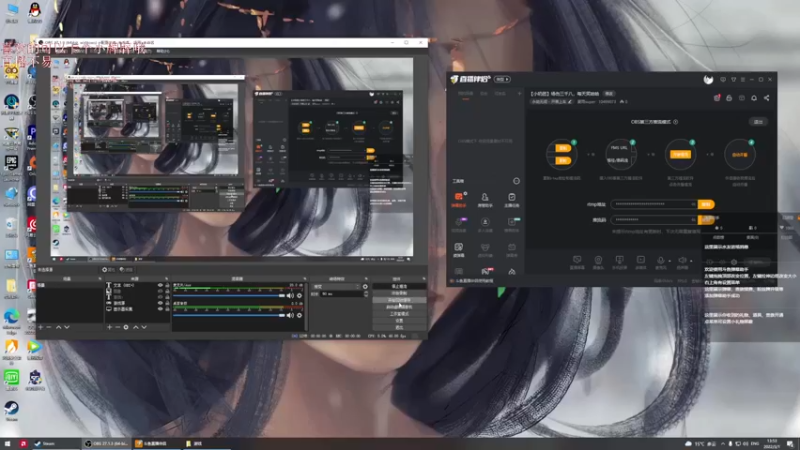
Task: Open Windows Start button on taskbar
Action: [x=8, y=444]
